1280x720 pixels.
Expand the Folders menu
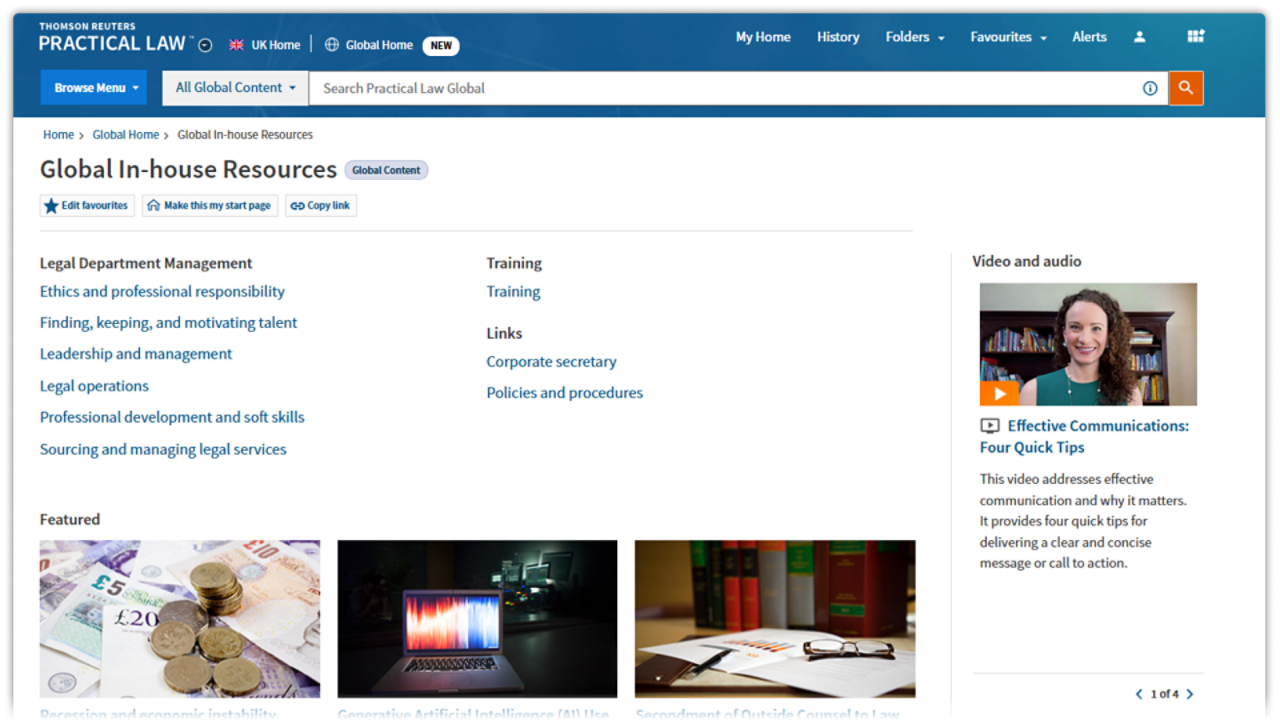(x=914, y=37)
